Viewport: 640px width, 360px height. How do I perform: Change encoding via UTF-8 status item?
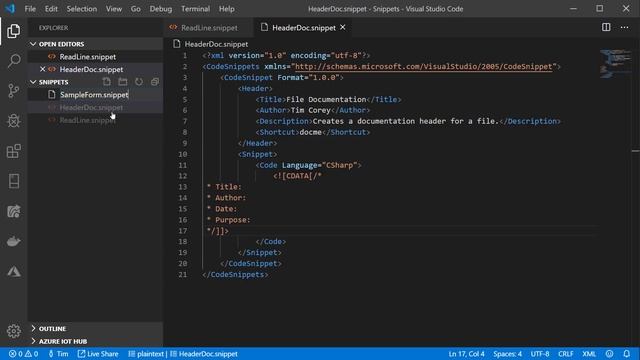click(x=540, y=354)
